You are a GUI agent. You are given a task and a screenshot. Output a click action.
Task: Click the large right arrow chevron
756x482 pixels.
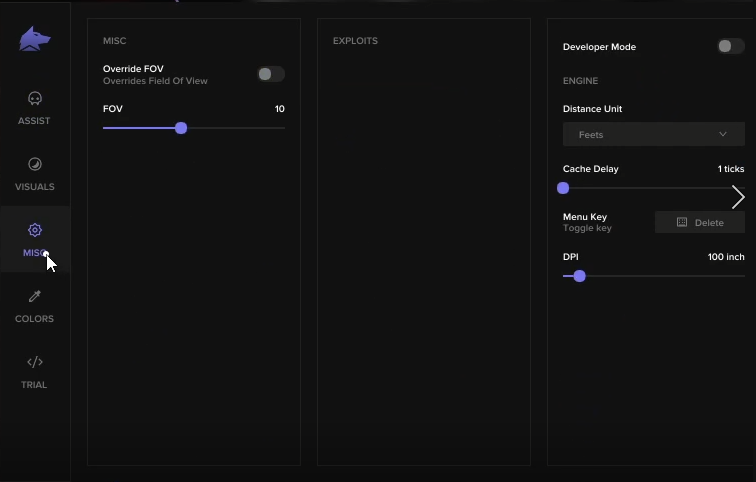[x=738, y=197]
